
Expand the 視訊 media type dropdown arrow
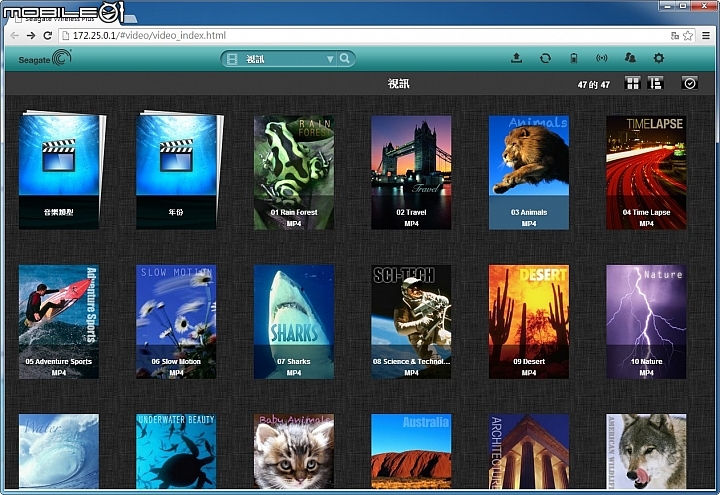coord(330,59)
